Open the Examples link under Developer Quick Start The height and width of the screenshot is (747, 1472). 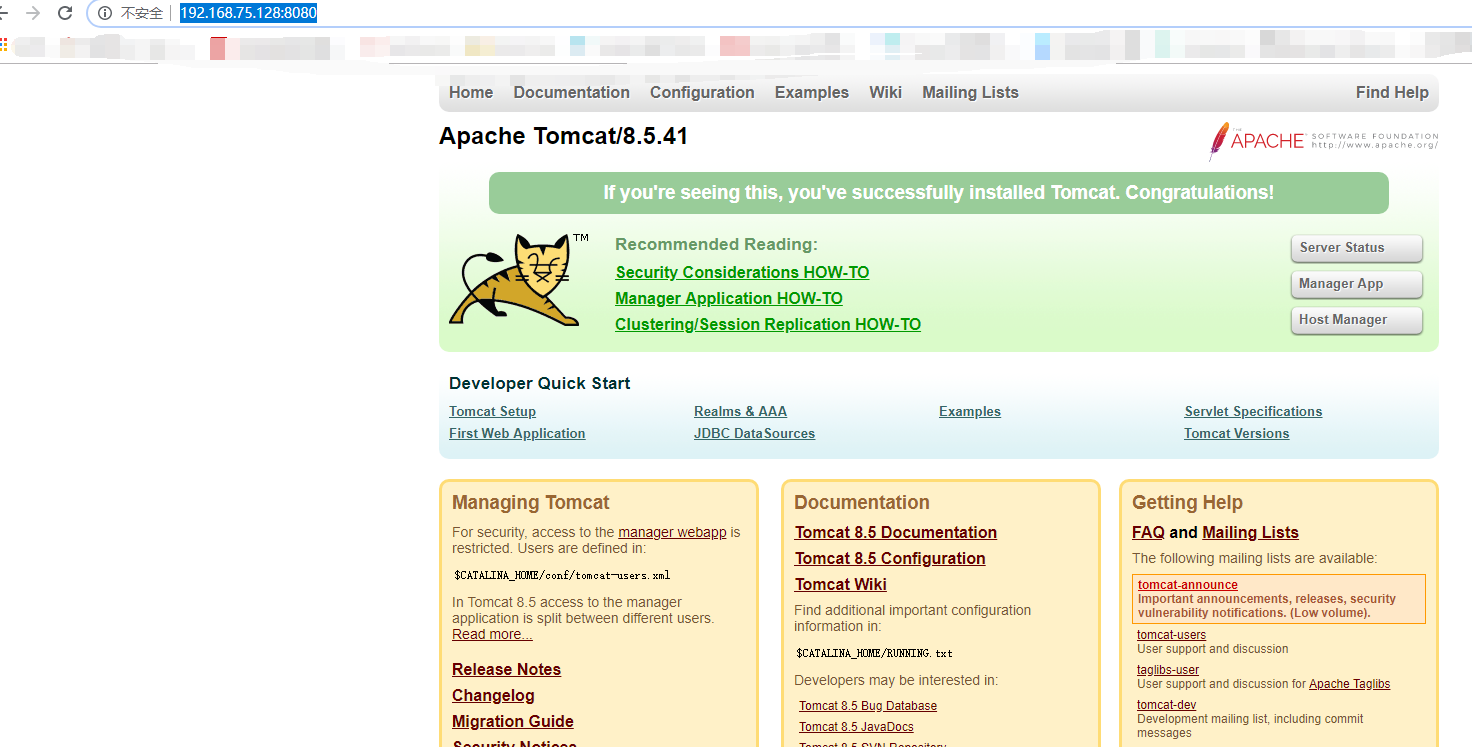[970, 411]
